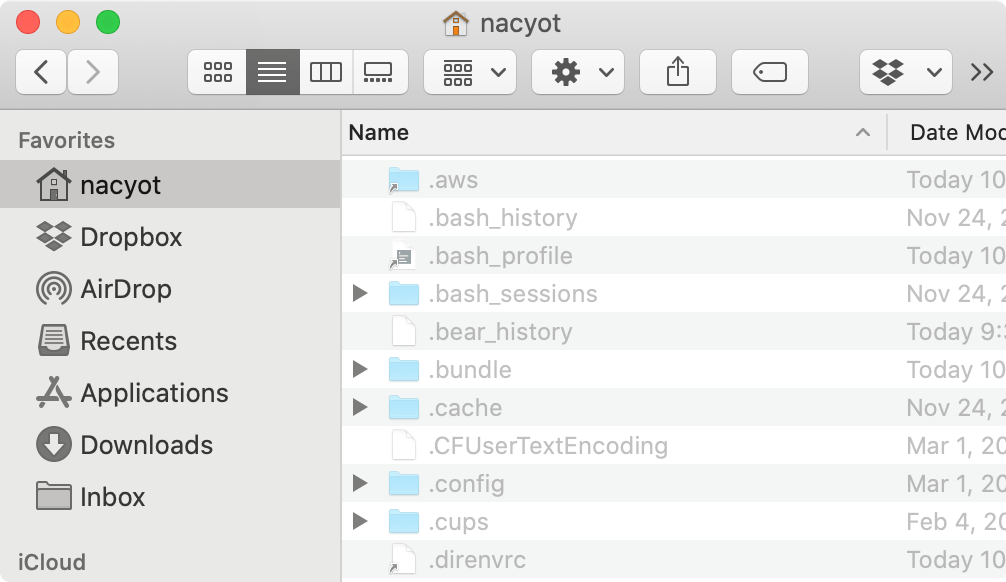The width and height of the screenshot is (1006, 582).
Task: Sort by the Name column header
Action: pyautogui.click(x=600, y=133)
